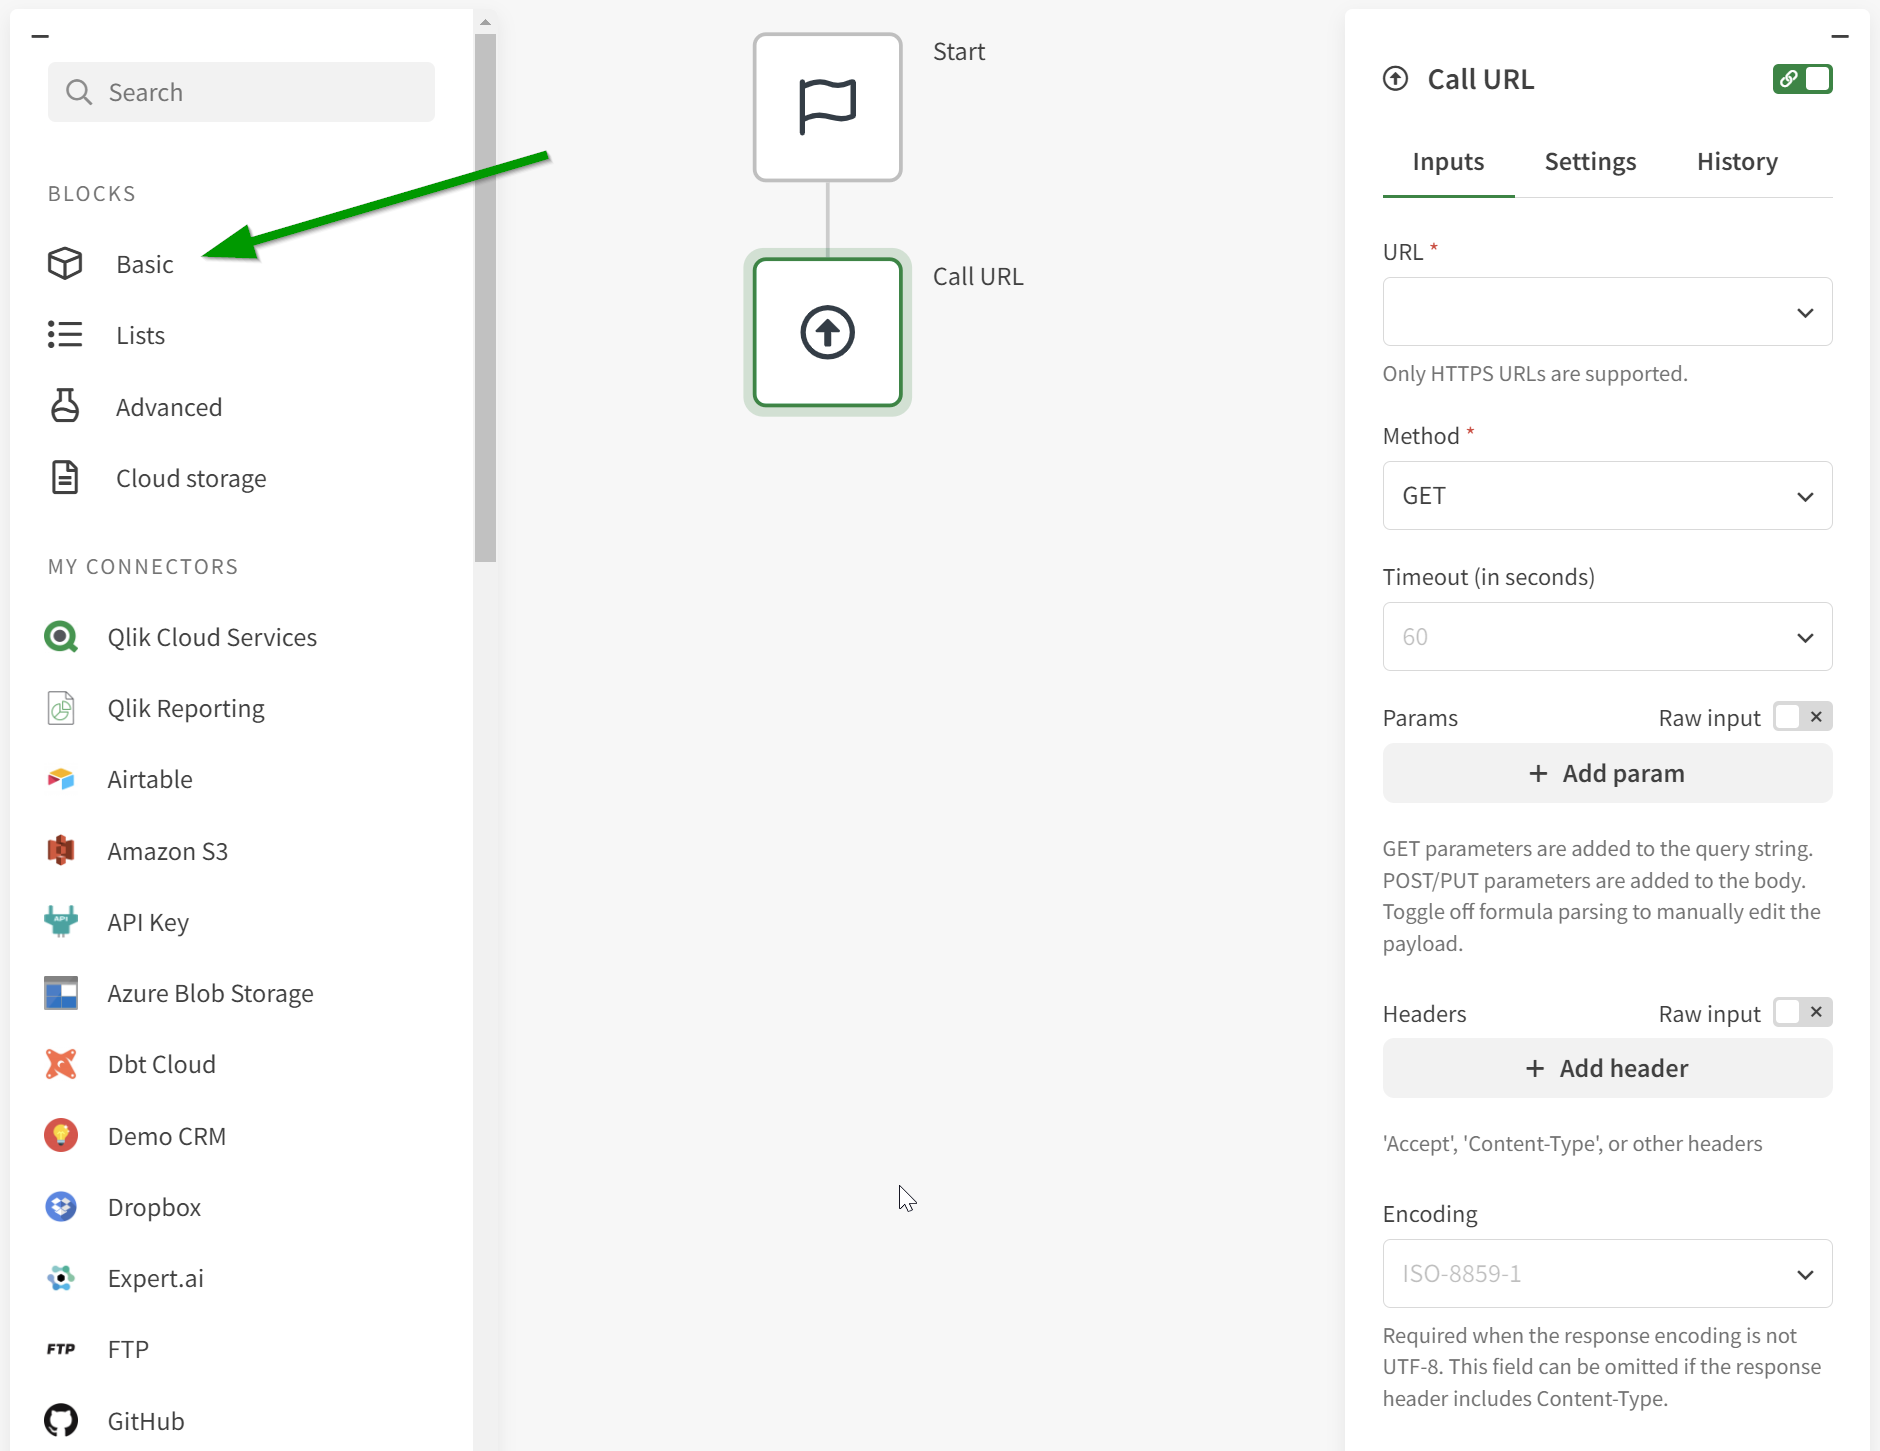Click the Dropbox connector icon
Image resolution: width=1880 pixels, height=1451 pixels.
(61, 1207)
